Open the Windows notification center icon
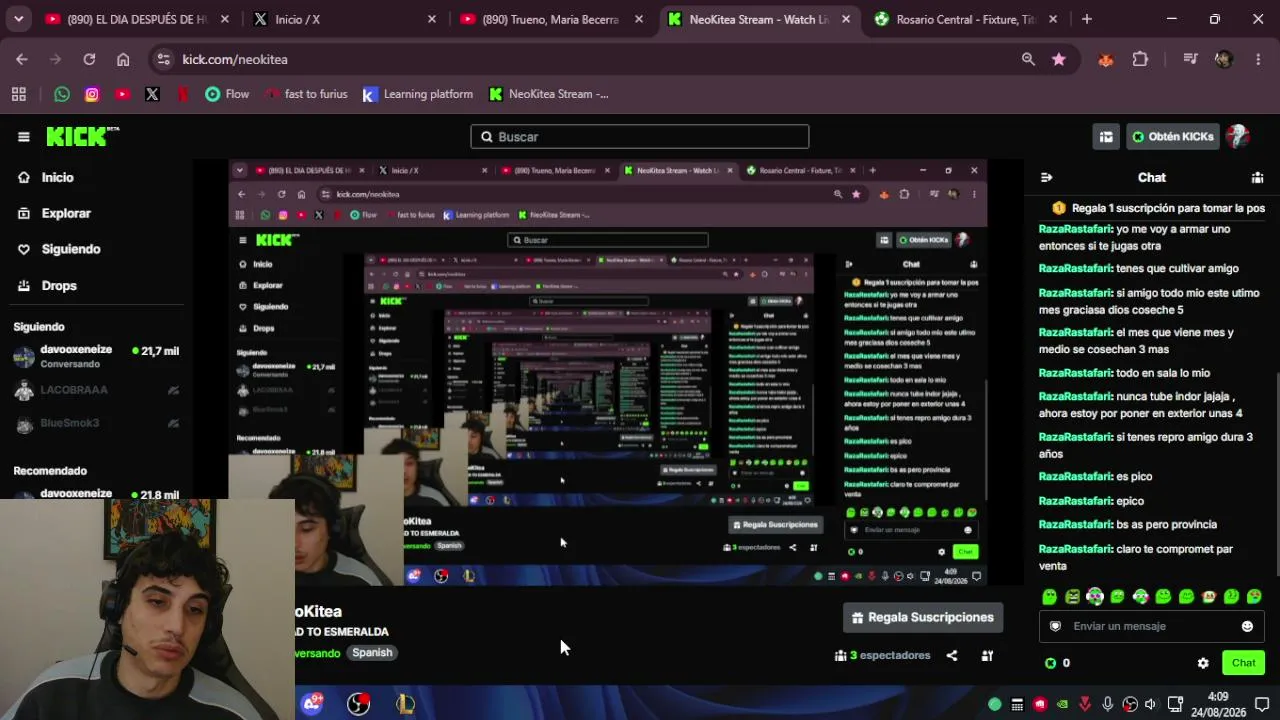 1262,704
